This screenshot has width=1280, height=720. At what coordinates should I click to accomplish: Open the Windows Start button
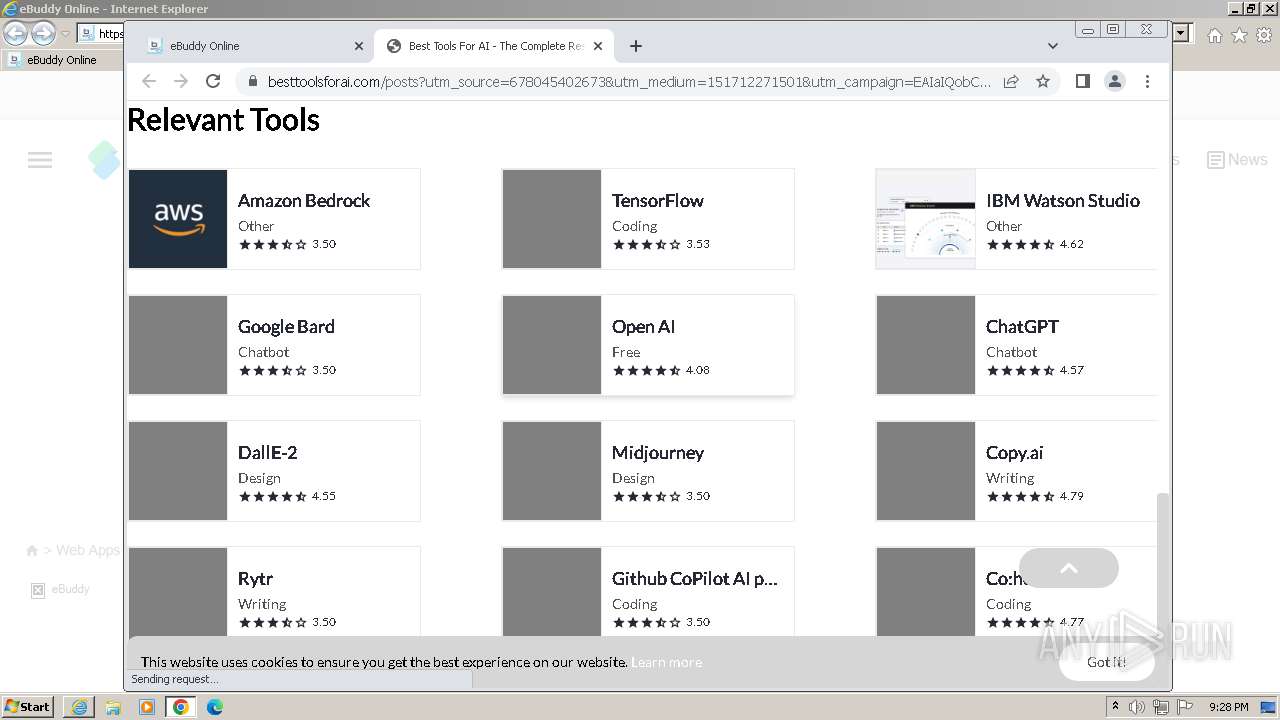pyautogui.click(x=27, y=707)
